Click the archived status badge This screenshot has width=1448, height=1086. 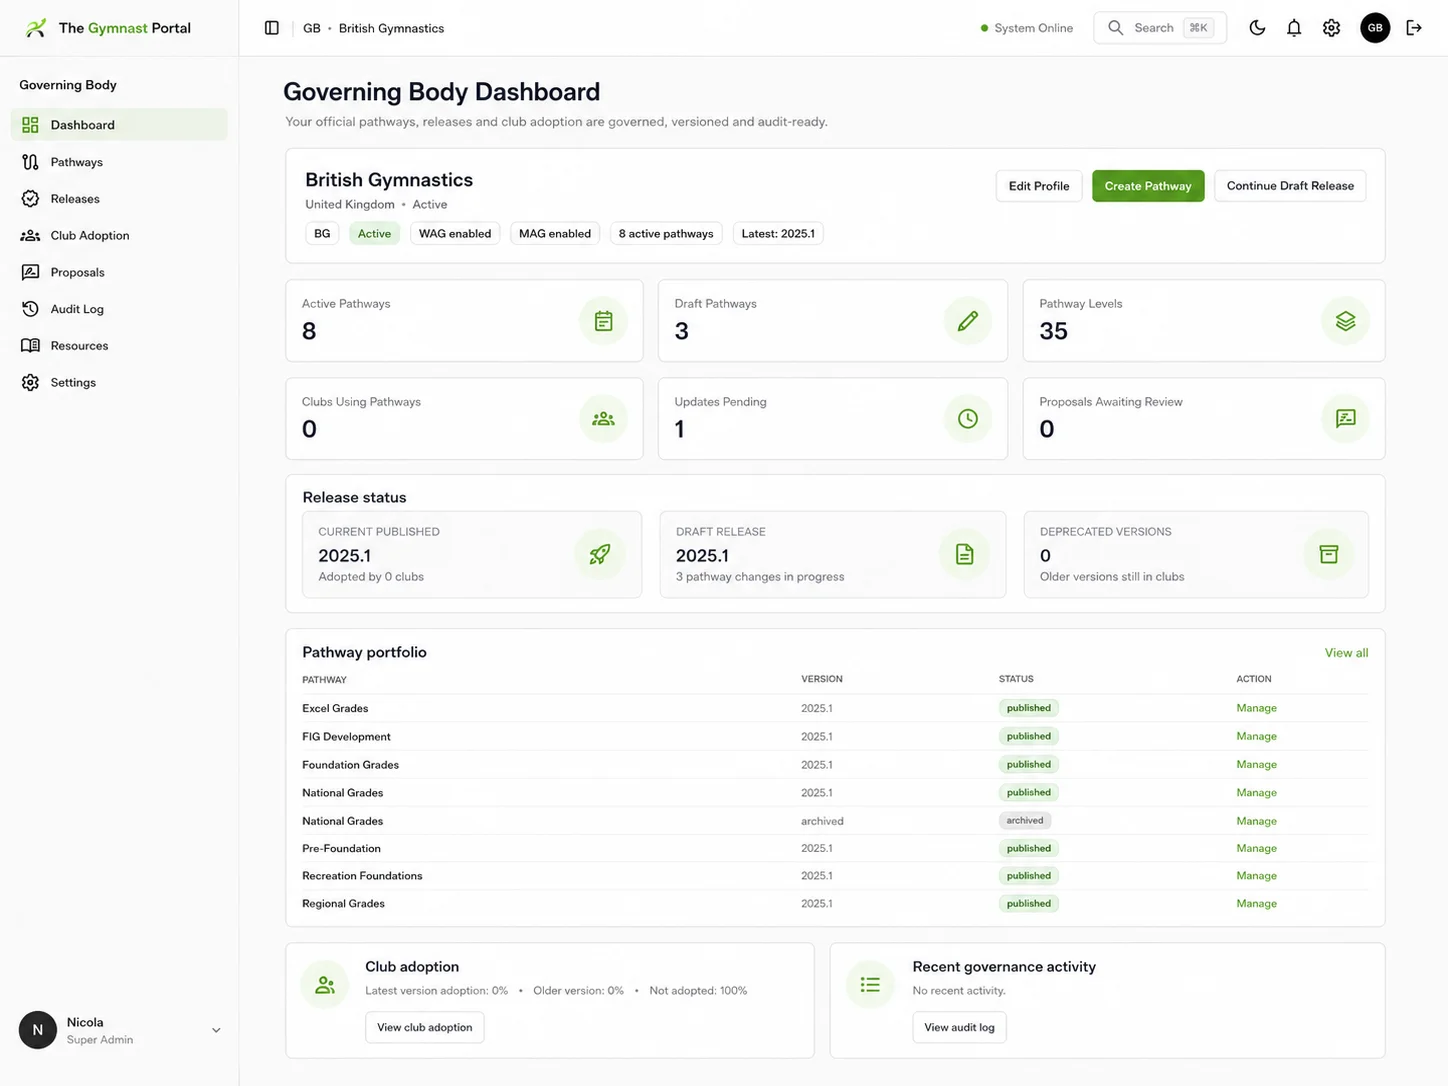pyautogui.click(x=1025, y=821)
